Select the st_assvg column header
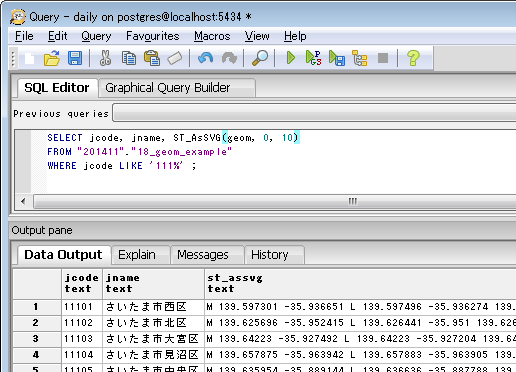 point(361,283)
